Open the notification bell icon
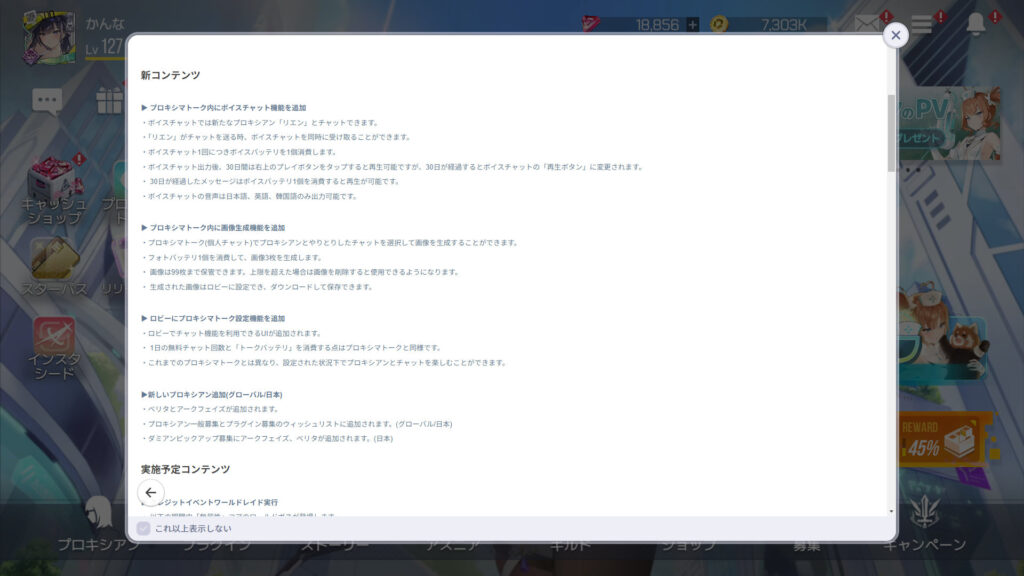The height and width of the screenshot is (576, 1024). pos(976,24)
